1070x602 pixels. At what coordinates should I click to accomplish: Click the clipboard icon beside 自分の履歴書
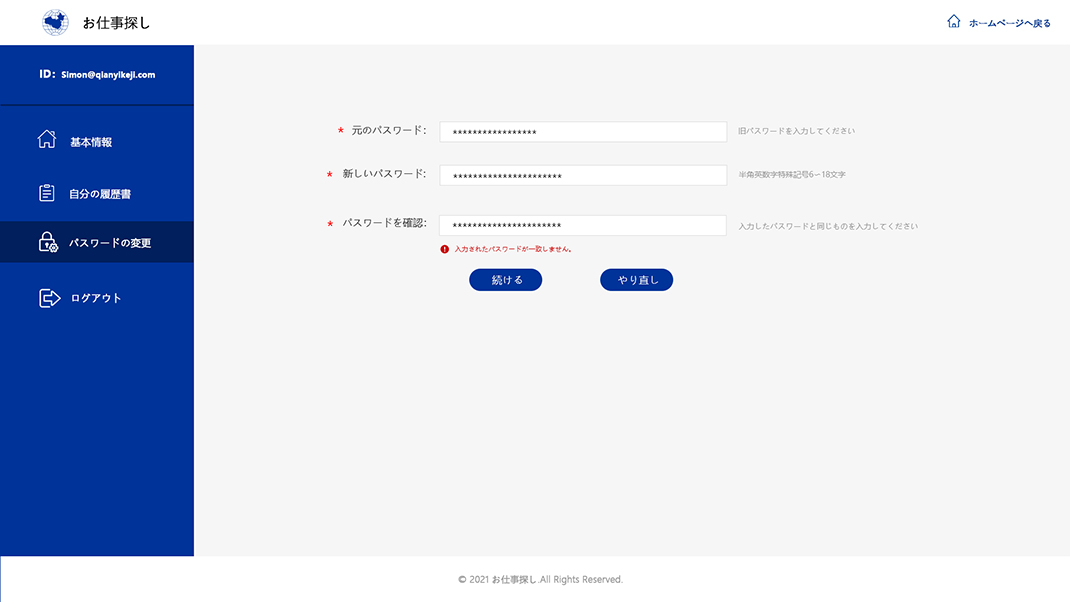tap(47, 193)
